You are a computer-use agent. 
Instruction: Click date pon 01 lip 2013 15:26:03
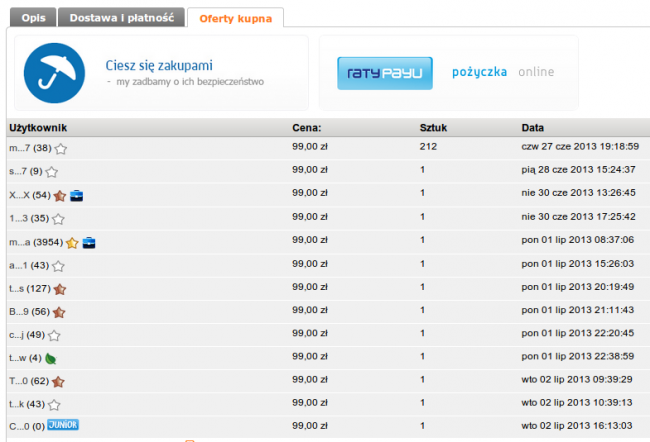(577, 264)
